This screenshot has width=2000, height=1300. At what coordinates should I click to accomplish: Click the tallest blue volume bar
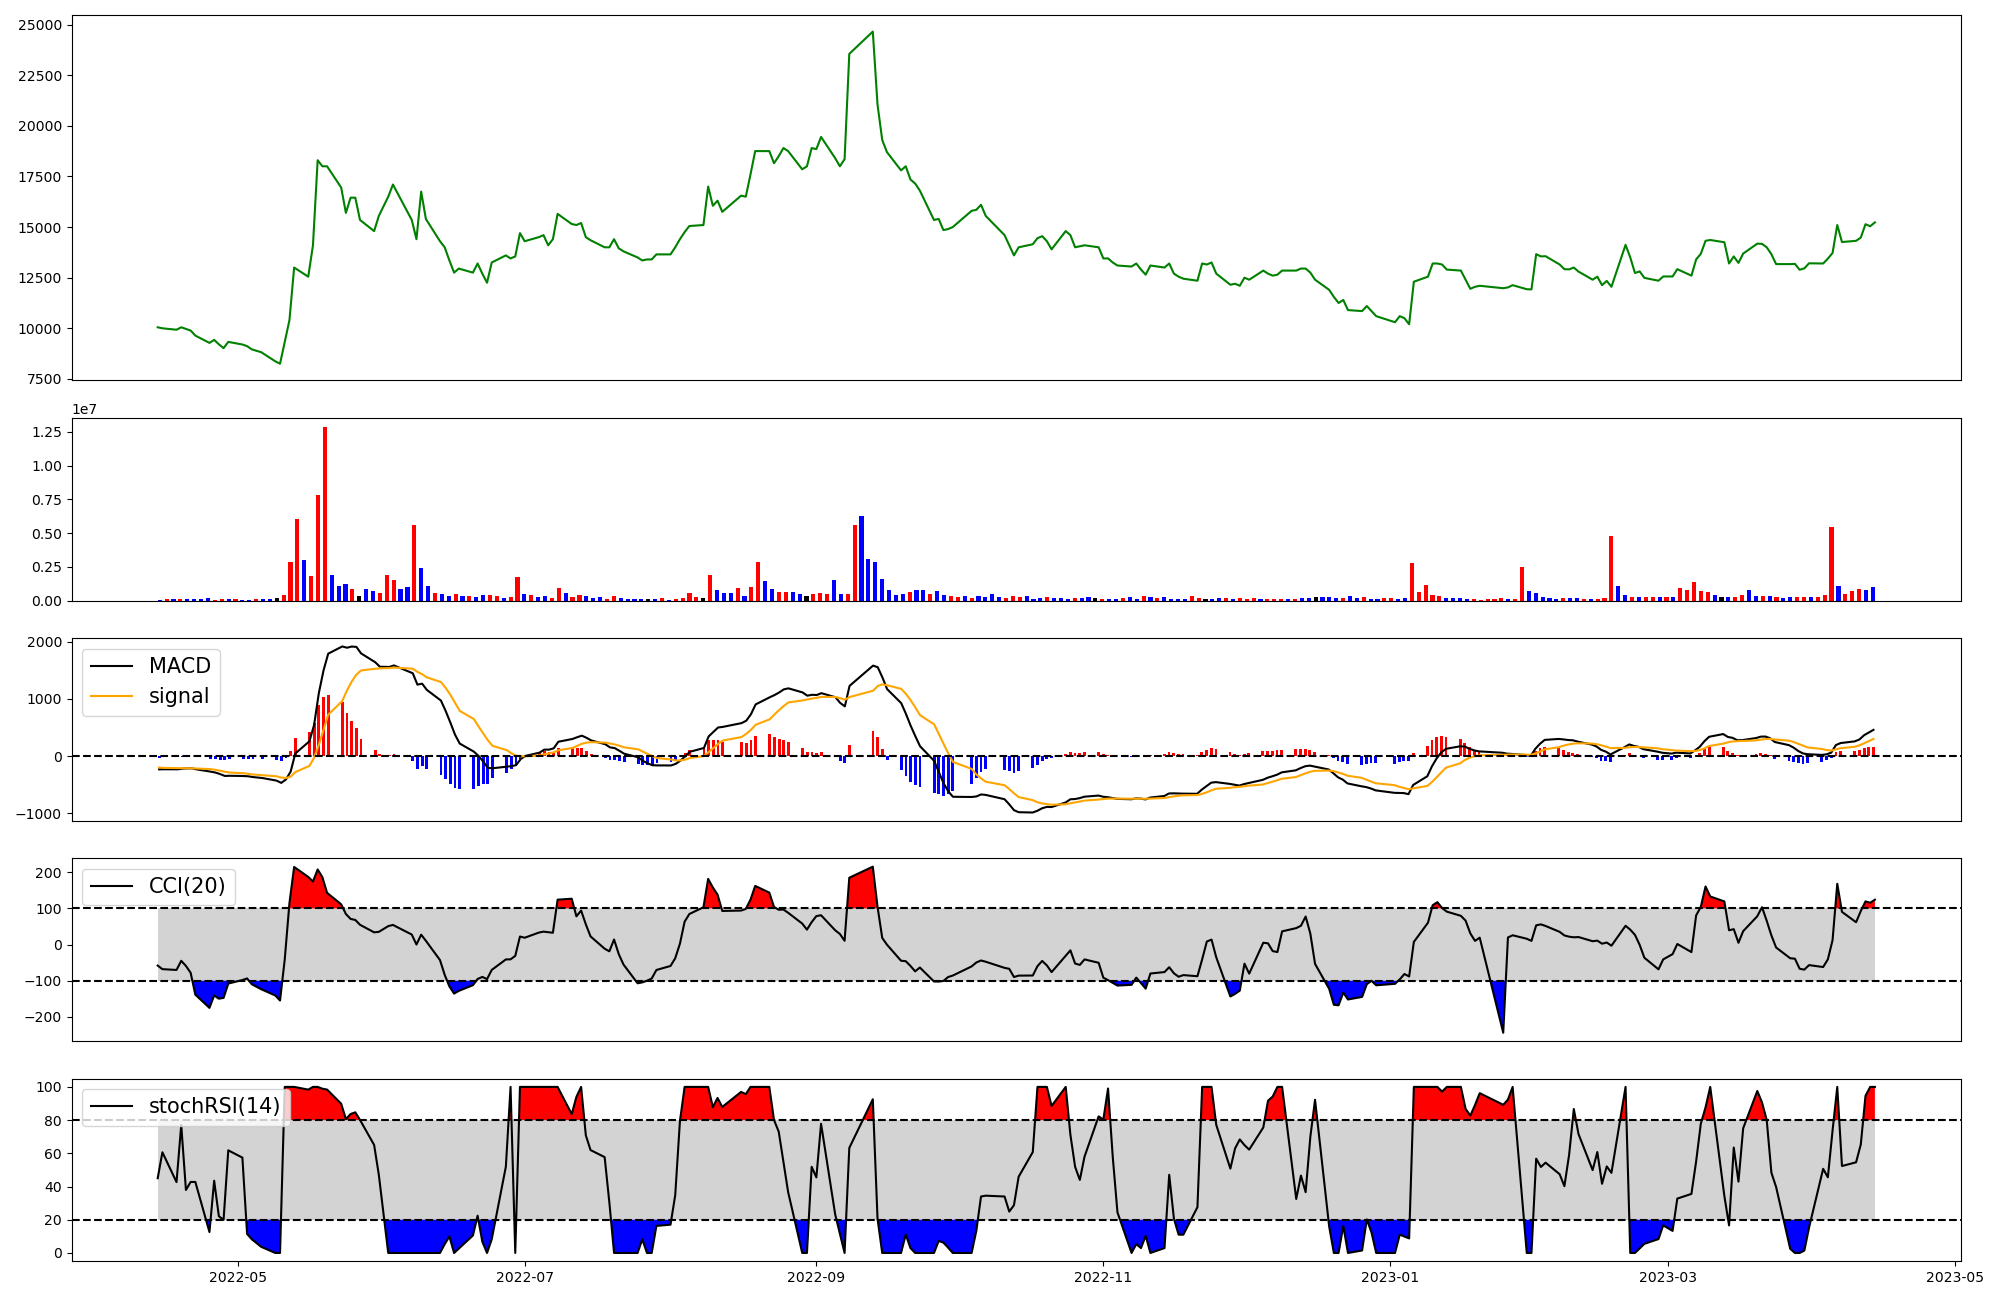coord(861,558)
